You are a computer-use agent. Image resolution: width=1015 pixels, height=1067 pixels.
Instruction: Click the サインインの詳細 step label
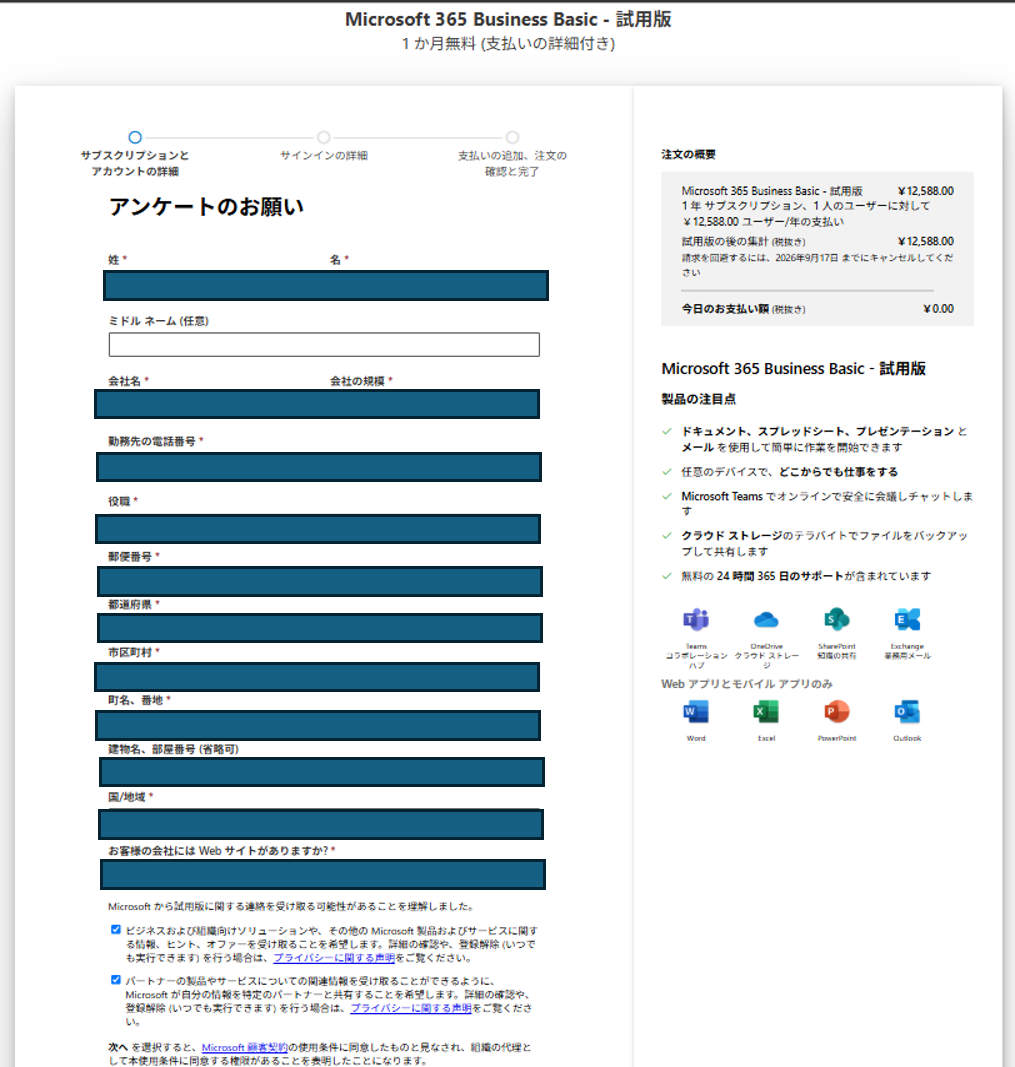pos(324,155)
